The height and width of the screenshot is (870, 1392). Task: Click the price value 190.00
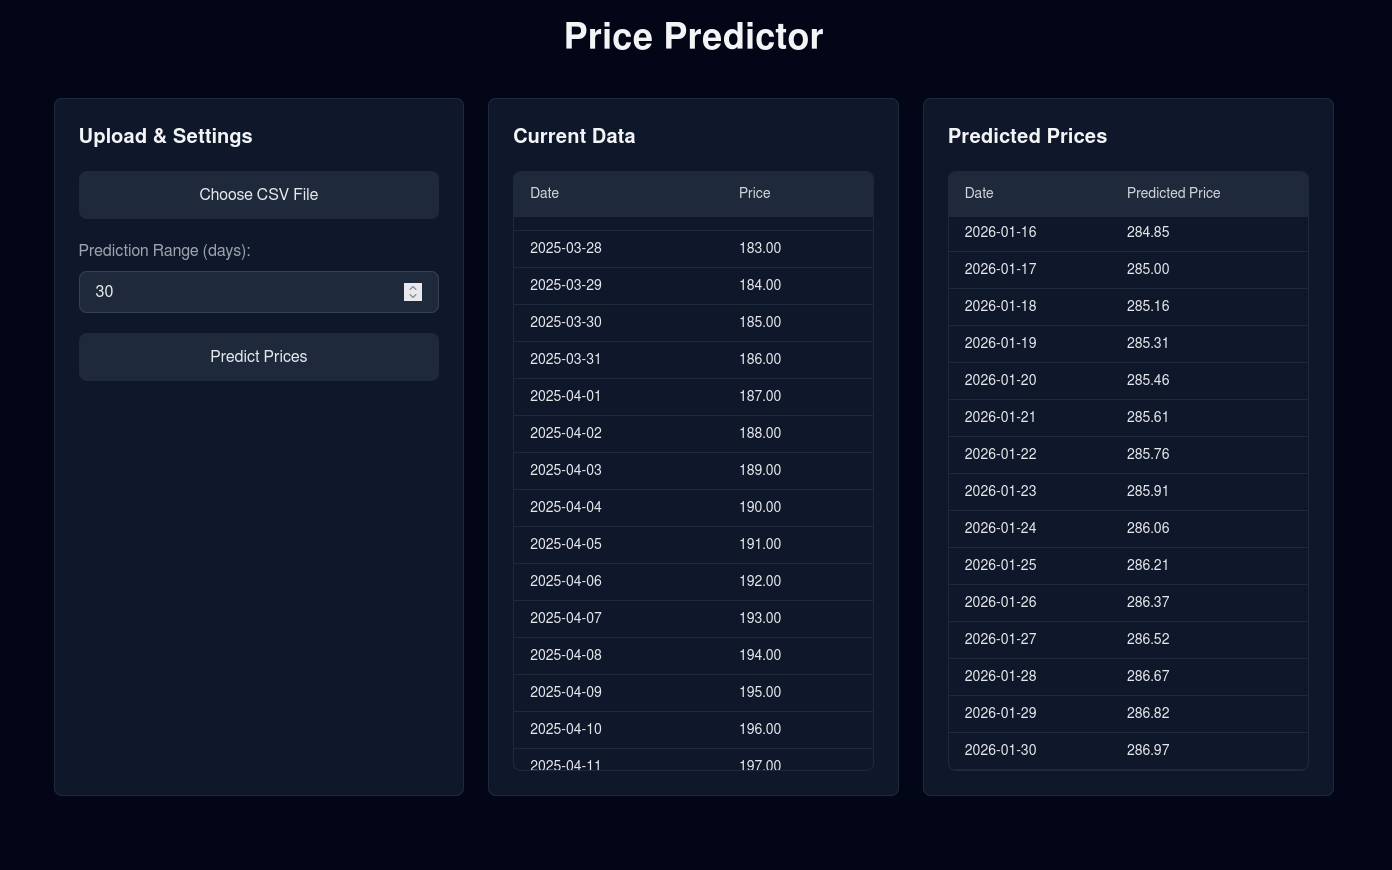click(x=760, y=507)
